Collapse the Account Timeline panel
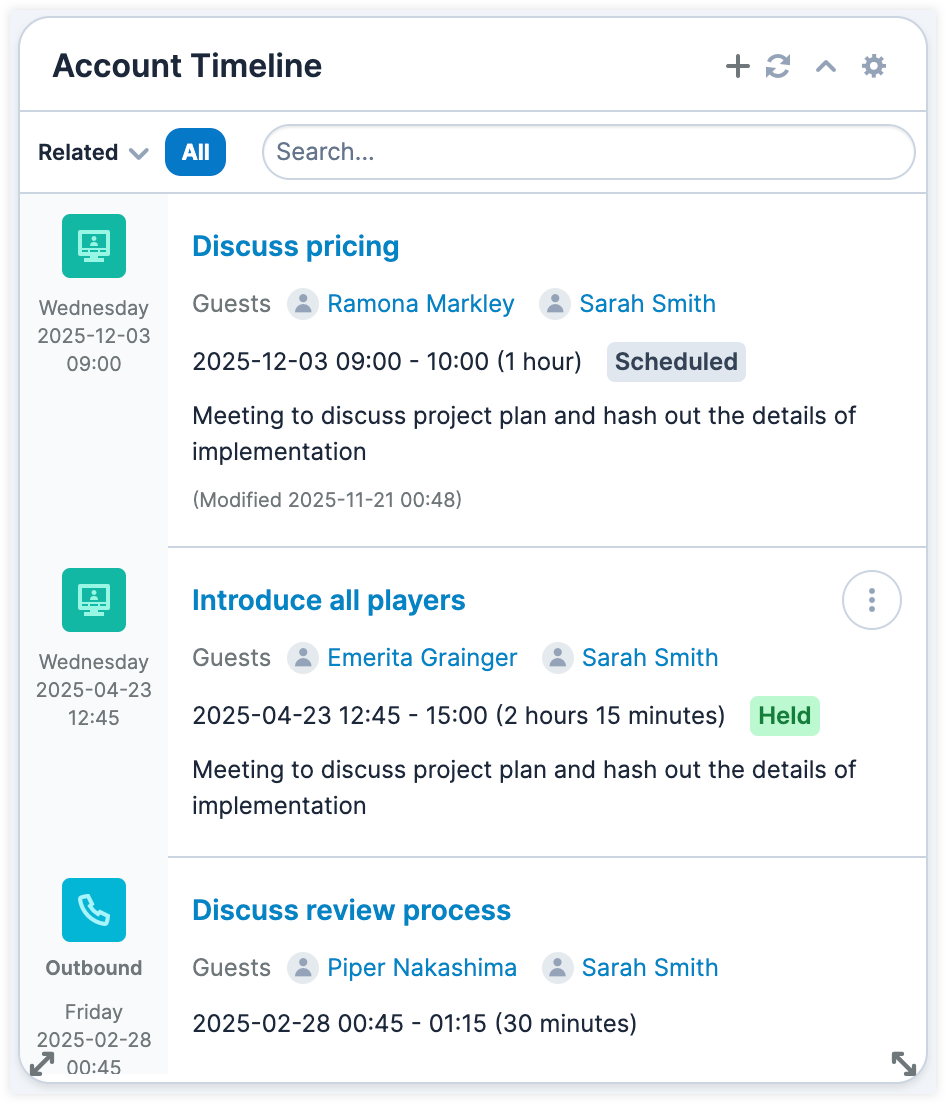The height and width of the screenshot is (1104, 946). [825, 67]
